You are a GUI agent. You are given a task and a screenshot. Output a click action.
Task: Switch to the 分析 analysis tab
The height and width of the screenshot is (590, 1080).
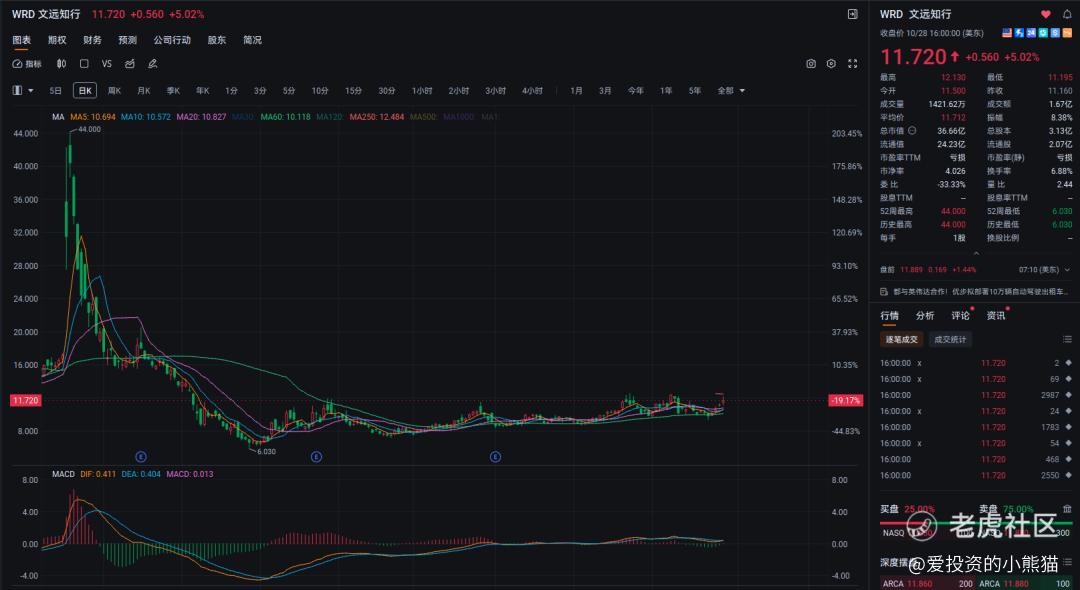925,316
